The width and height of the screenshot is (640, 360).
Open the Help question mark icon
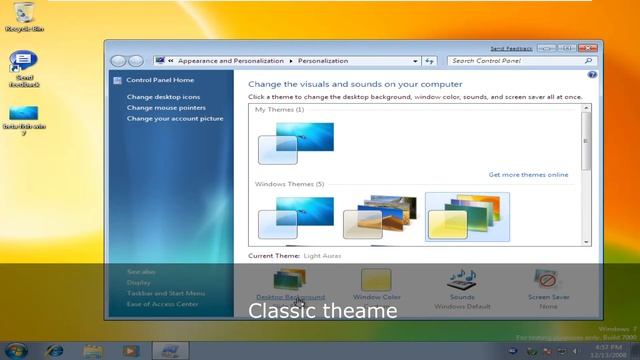point(592,75)
